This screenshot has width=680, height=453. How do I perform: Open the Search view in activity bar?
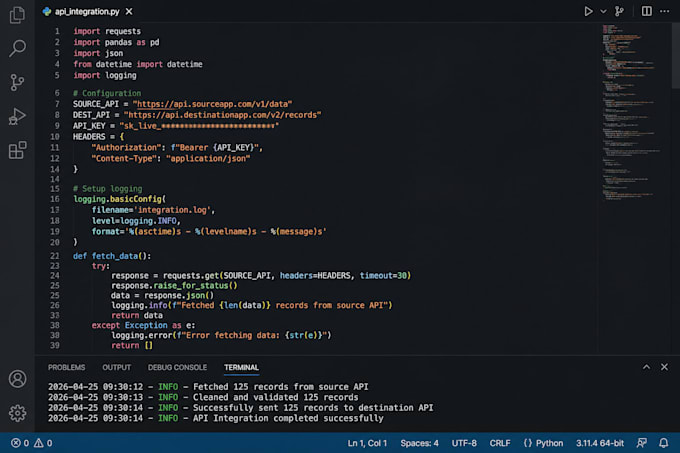17,48
